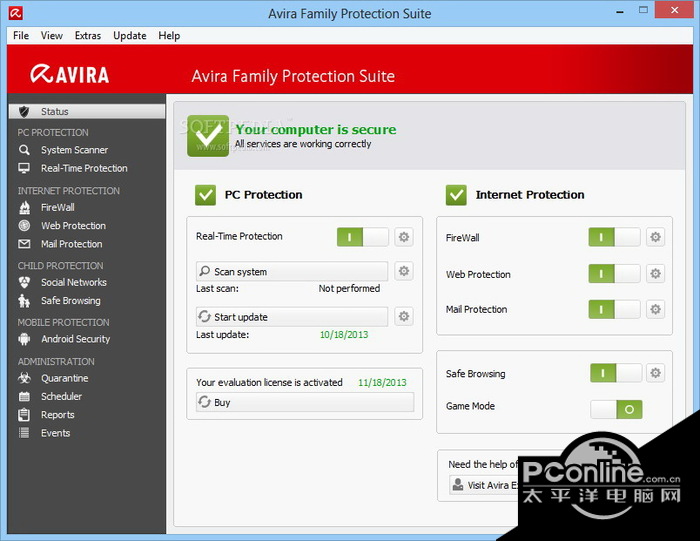The image size is (700, 541).
Task: Close the Avira window
Action: tap(675, 10)
